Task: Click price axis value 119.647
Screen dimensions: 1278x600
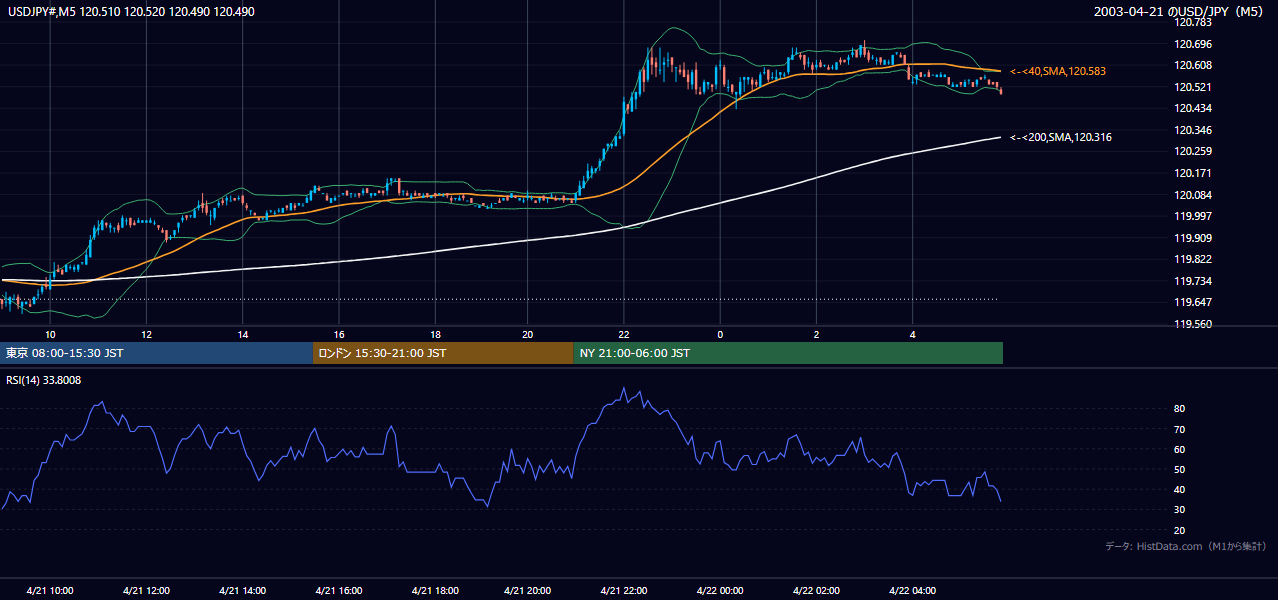Action: (1194, 302)
